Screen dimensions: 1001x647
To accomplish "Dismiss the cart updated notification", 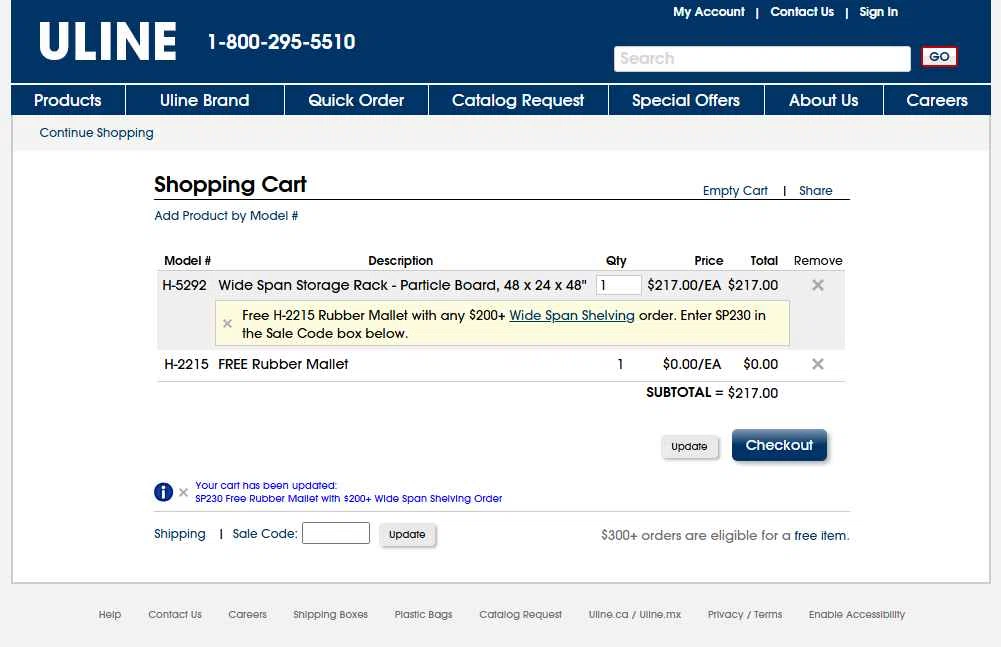I will click(183, 492).
